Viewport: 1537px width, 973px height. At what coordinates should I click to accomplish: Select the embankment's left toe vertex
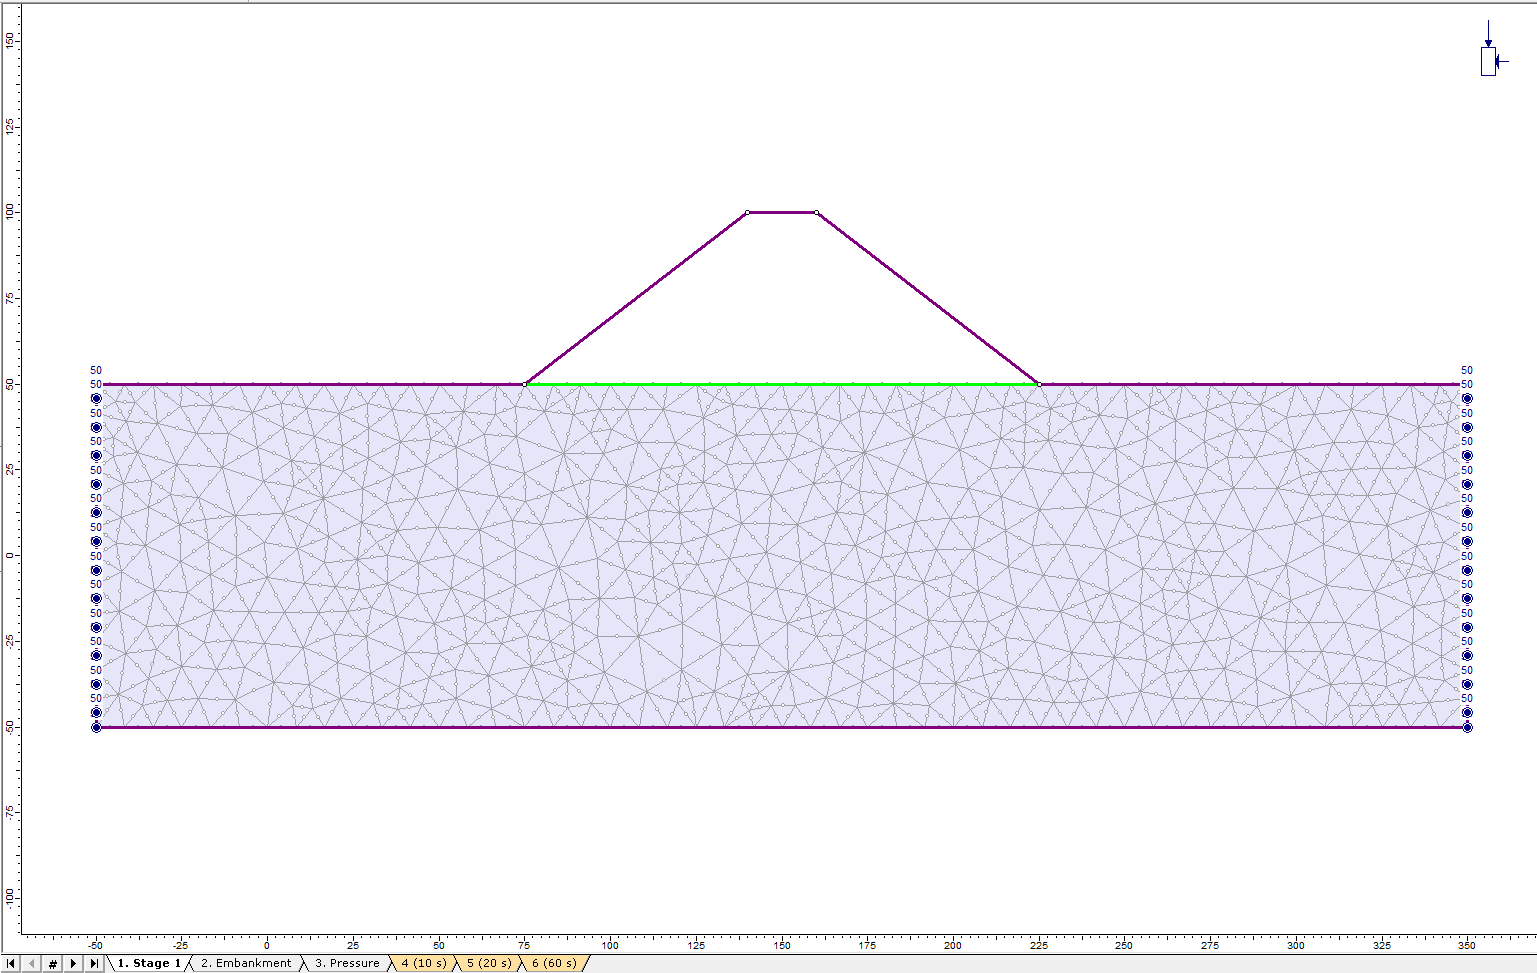(525, 384)
